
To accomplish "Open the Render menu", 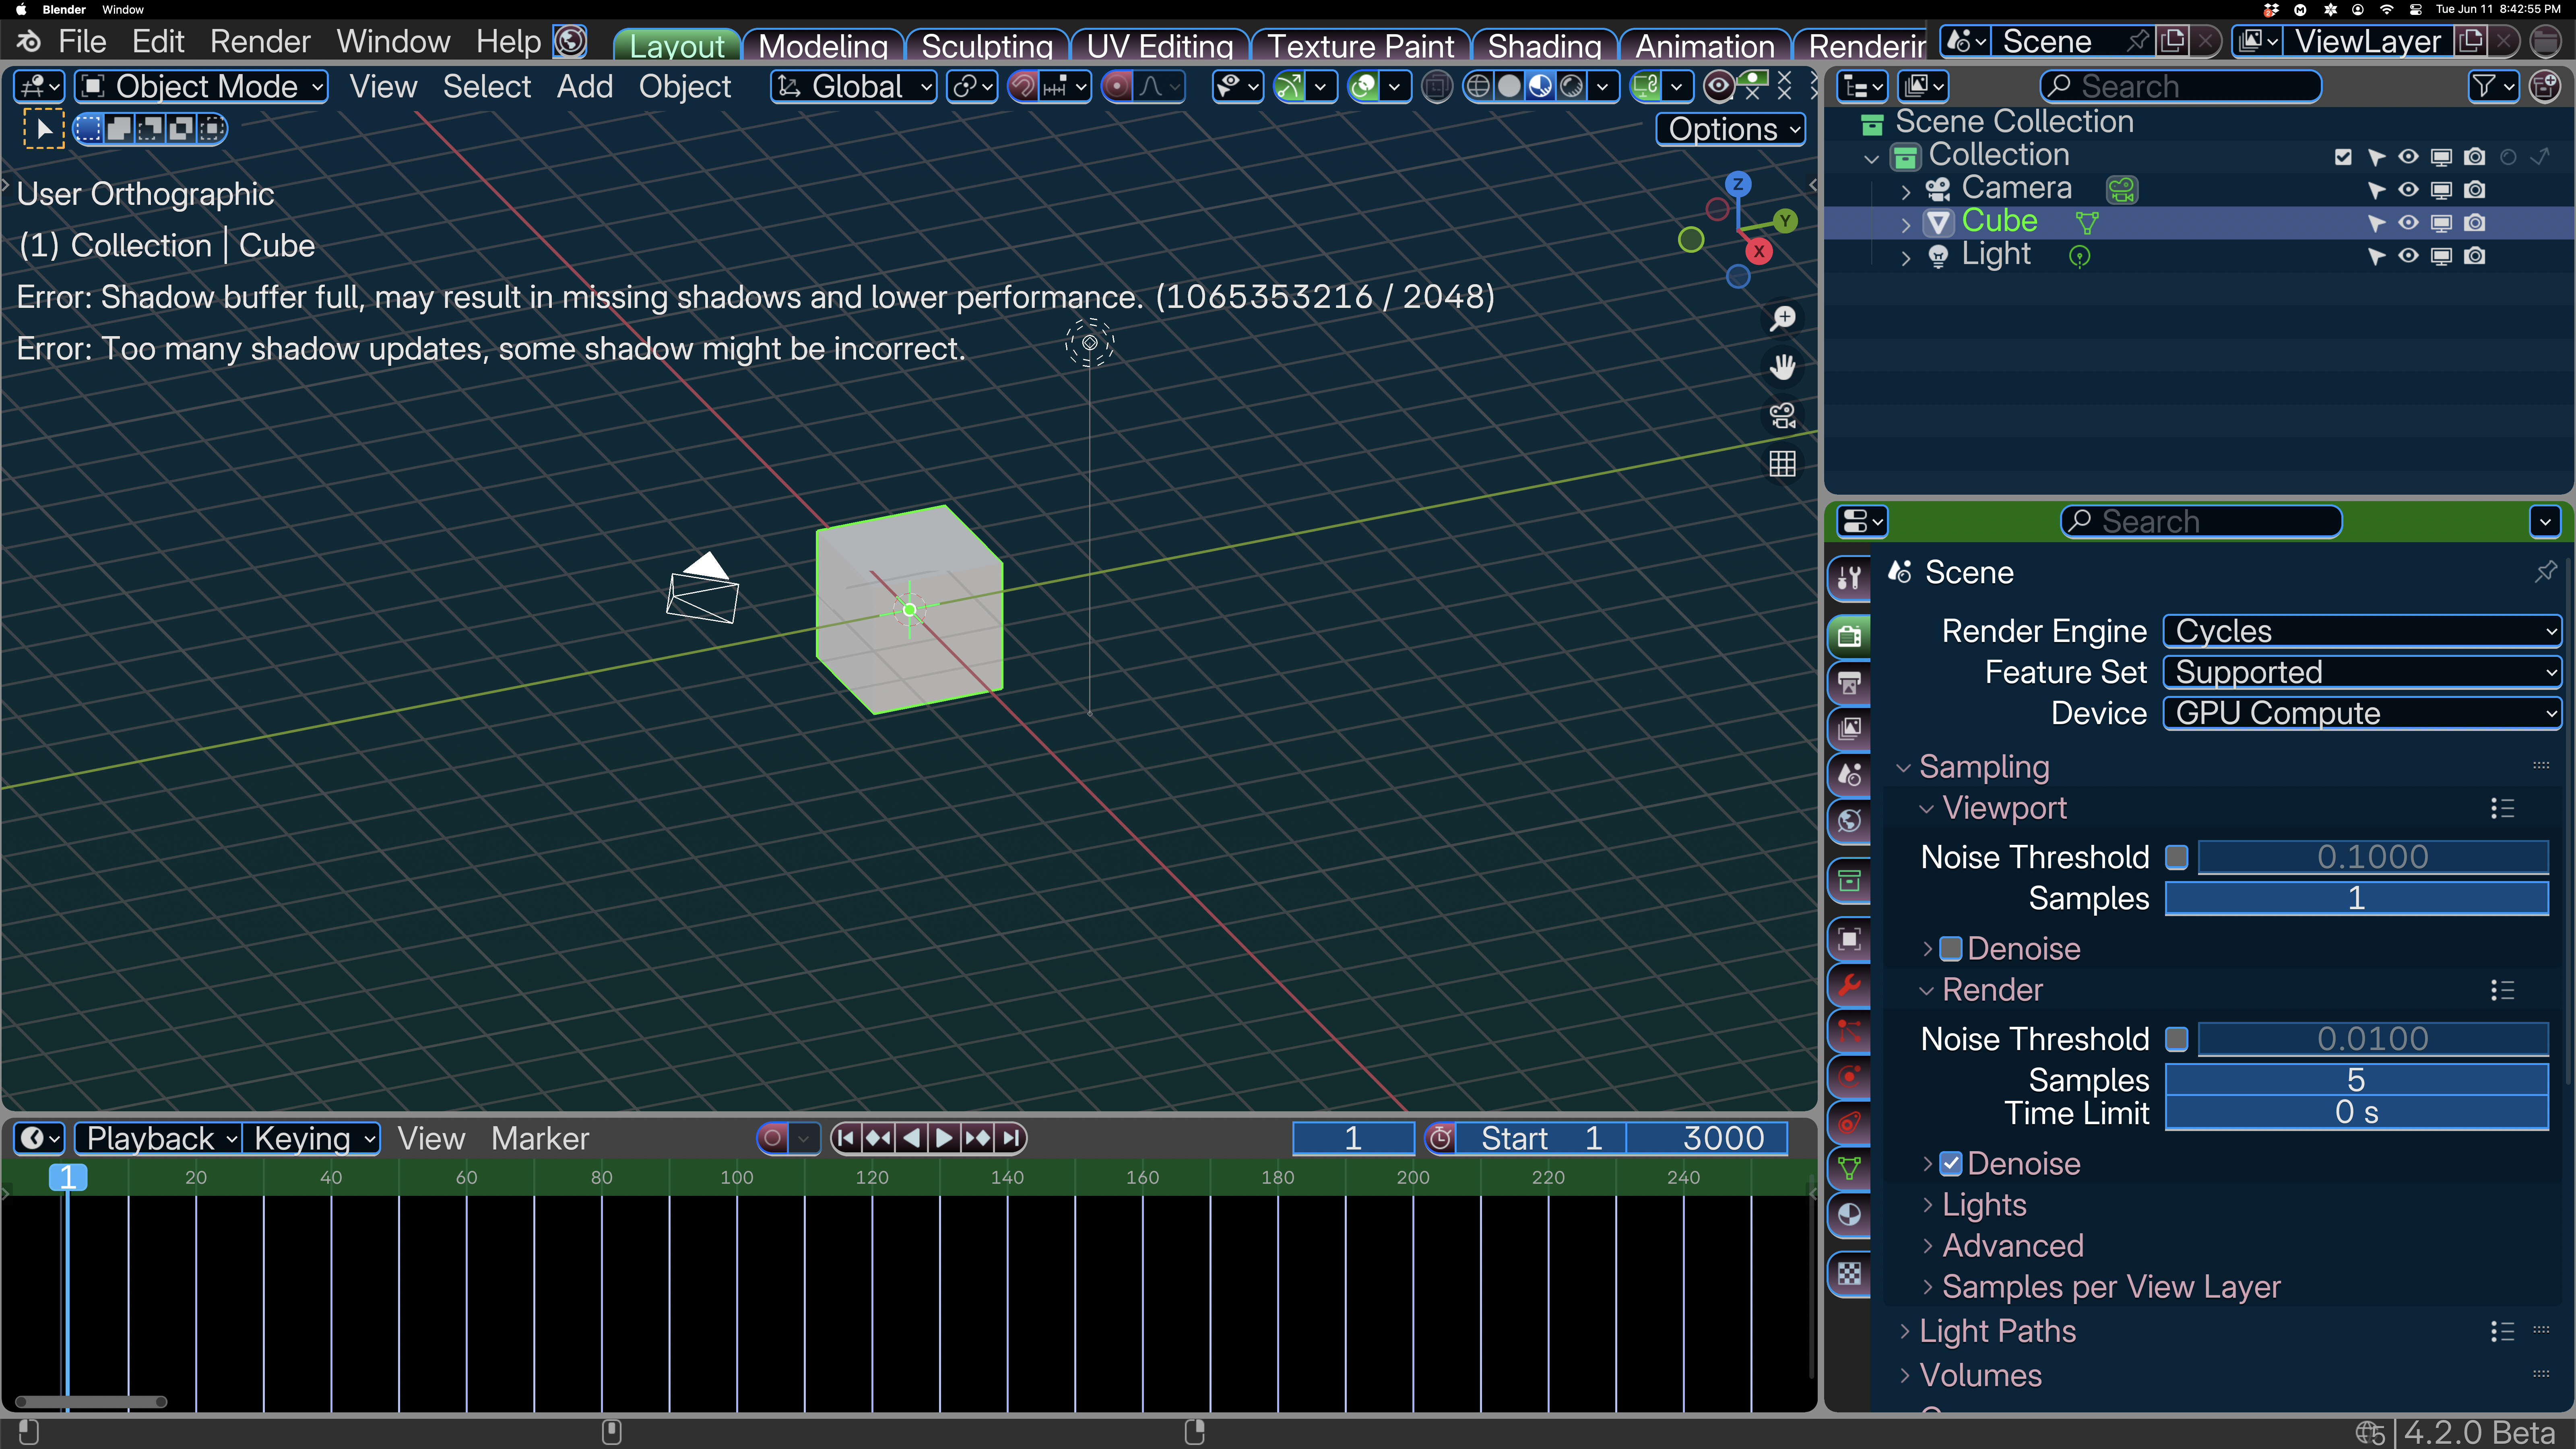I will 260,42.
